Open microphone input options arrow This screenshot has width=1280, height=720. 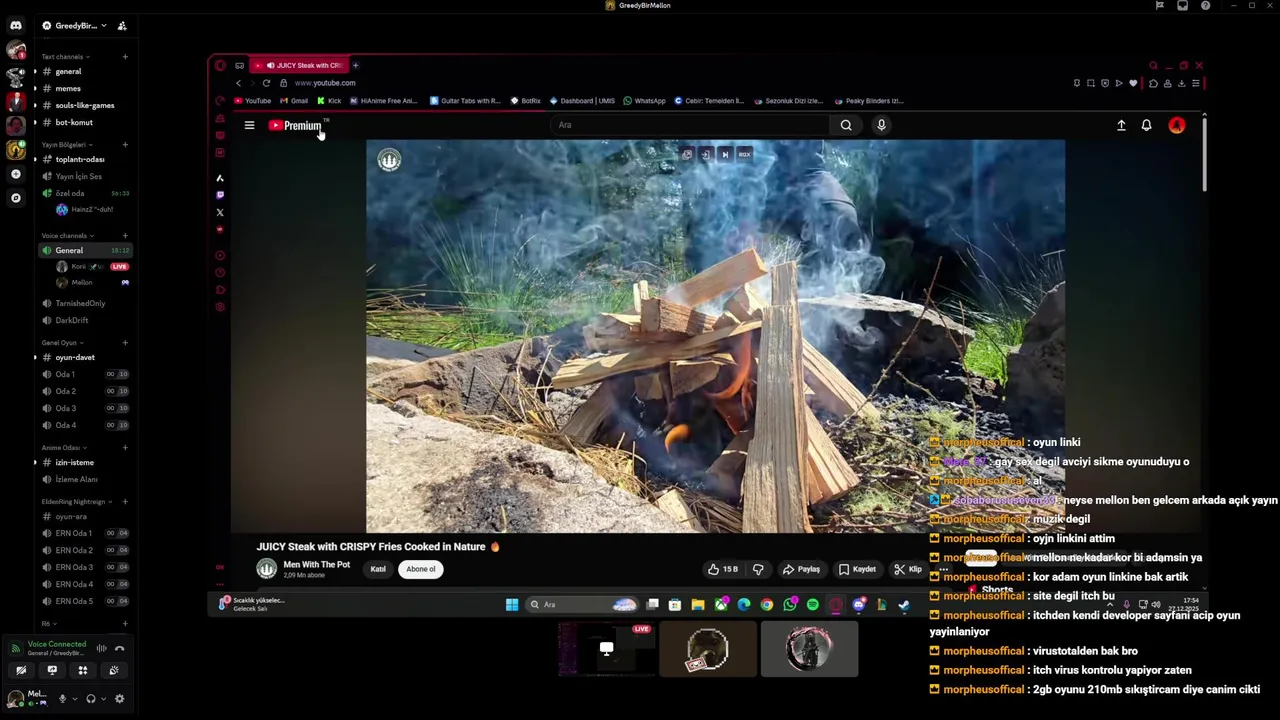73,699
